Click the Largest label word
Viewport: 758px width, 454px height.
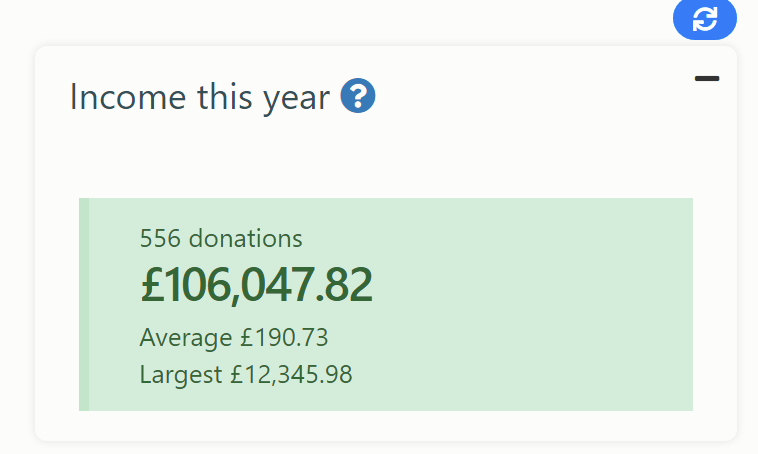tap(181, 375)
